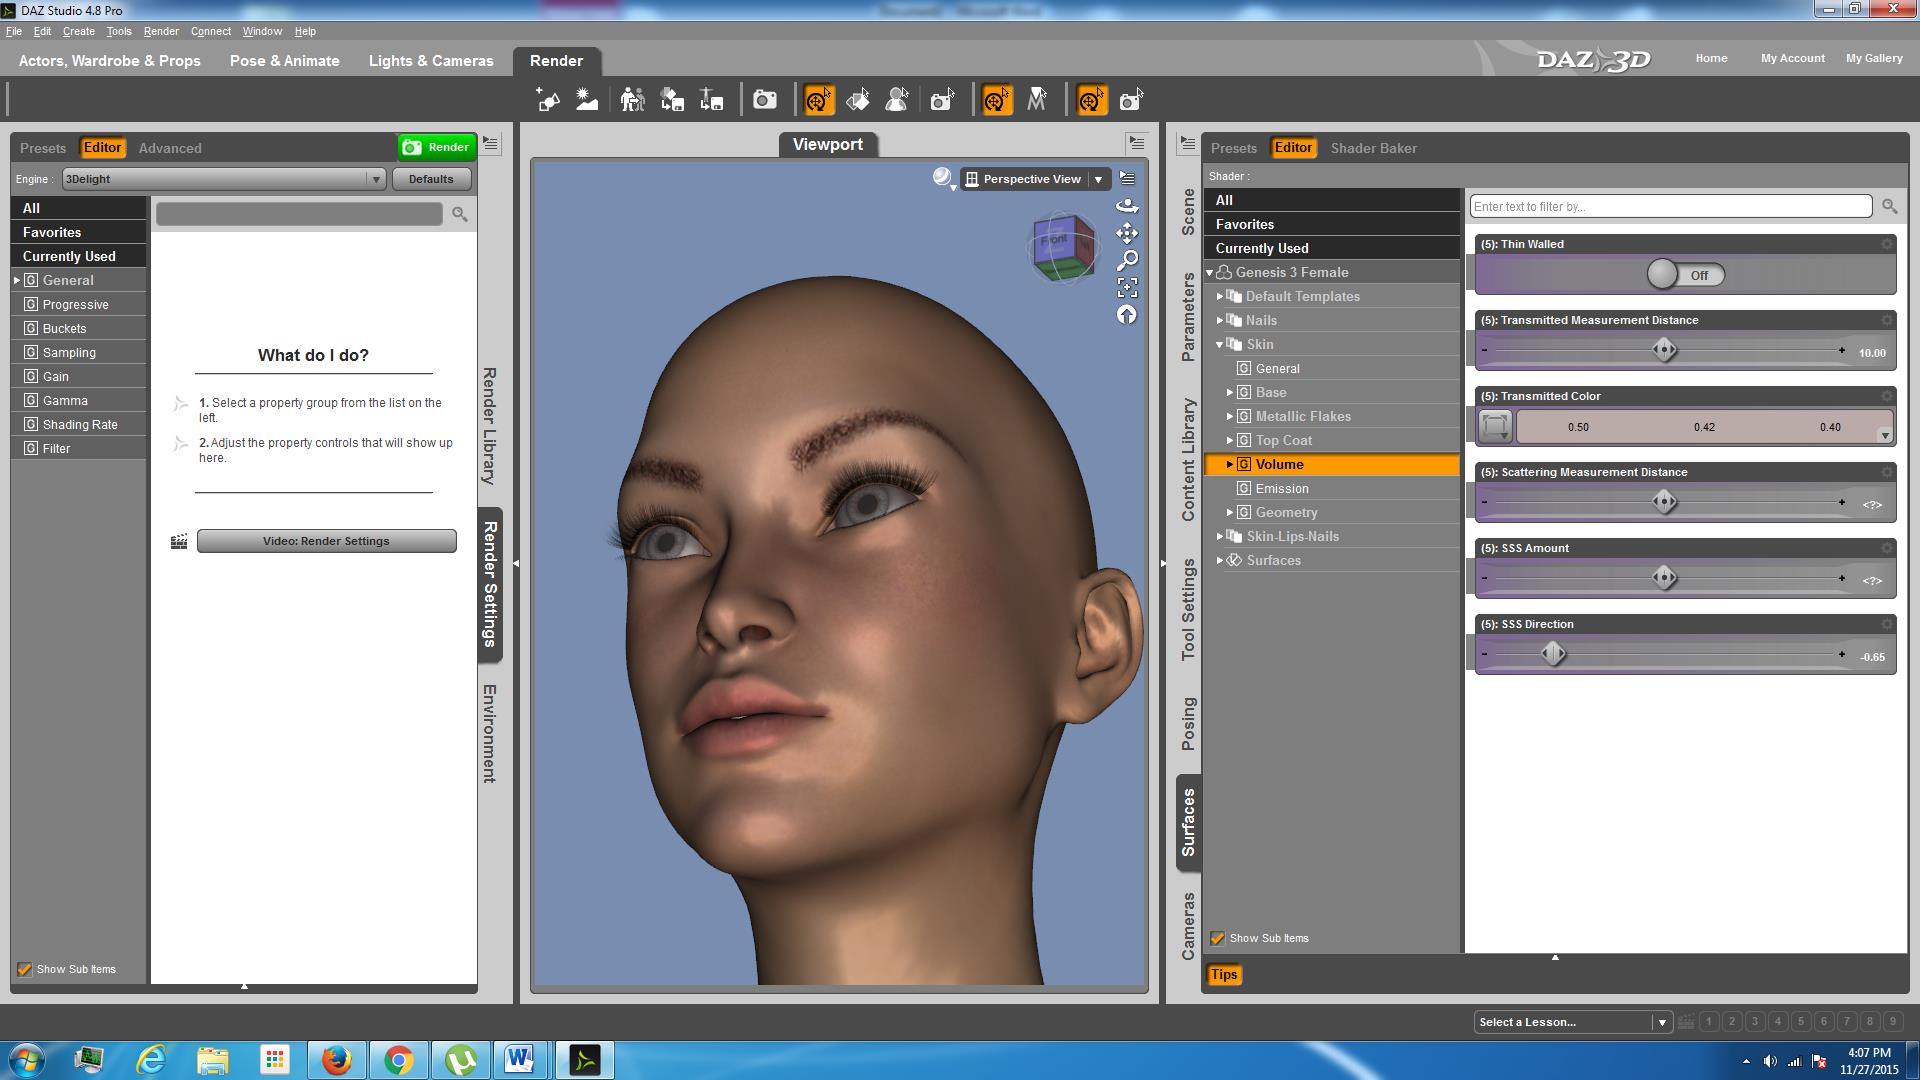Open the My Account link

1792,58
